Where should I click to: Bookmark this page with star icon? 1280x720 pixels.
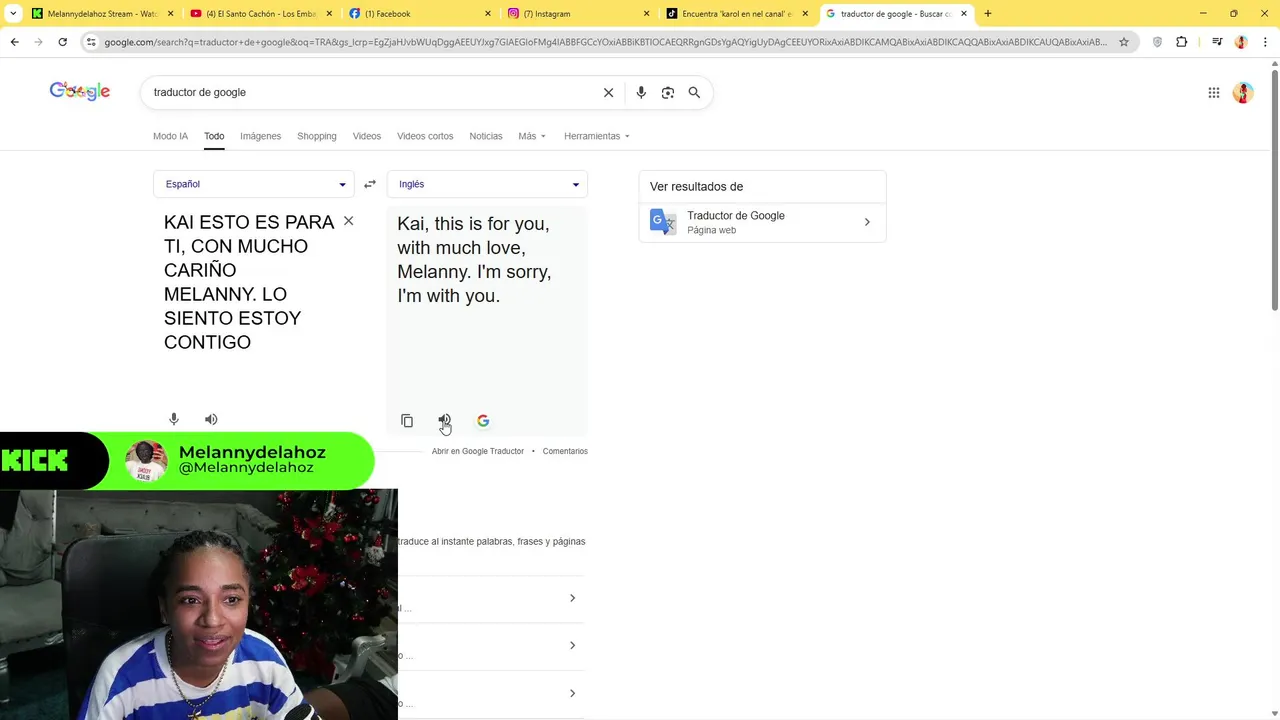[1124, 42]
